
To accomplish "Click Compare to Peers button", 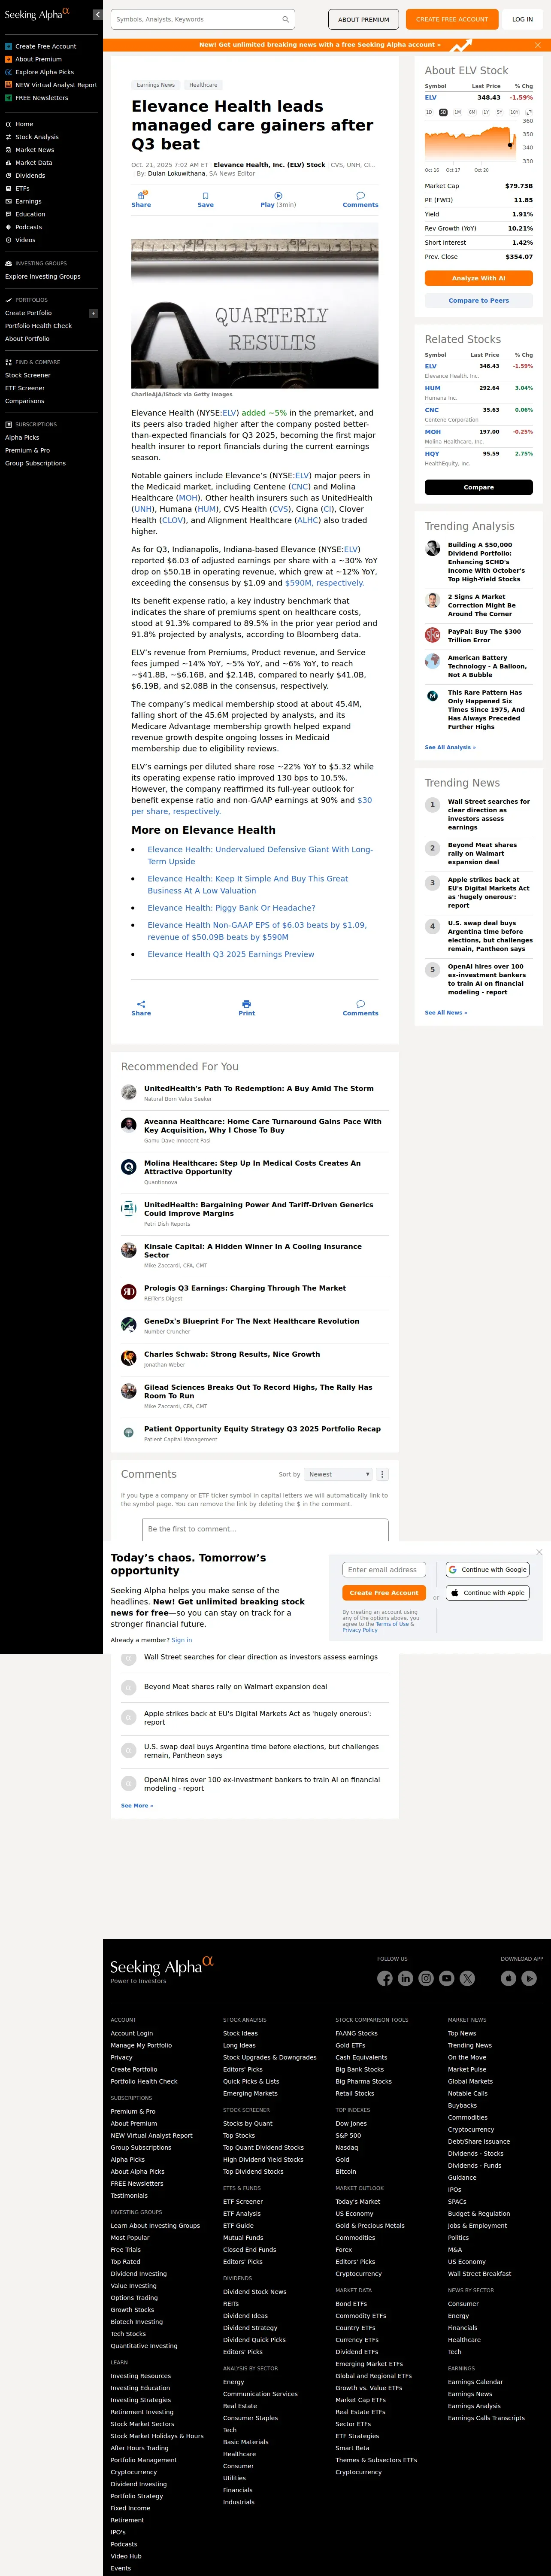I will click(479, 300).
